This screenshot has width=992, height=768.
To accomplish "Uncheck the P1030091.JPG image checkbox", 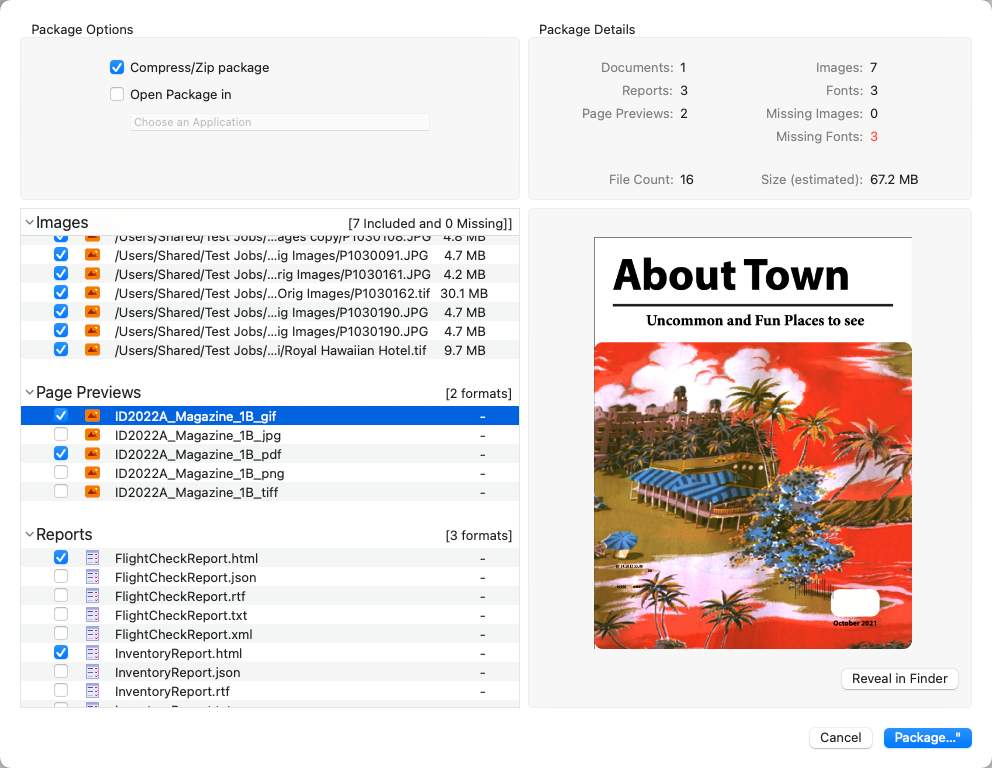I will click(x=61, y=254).
